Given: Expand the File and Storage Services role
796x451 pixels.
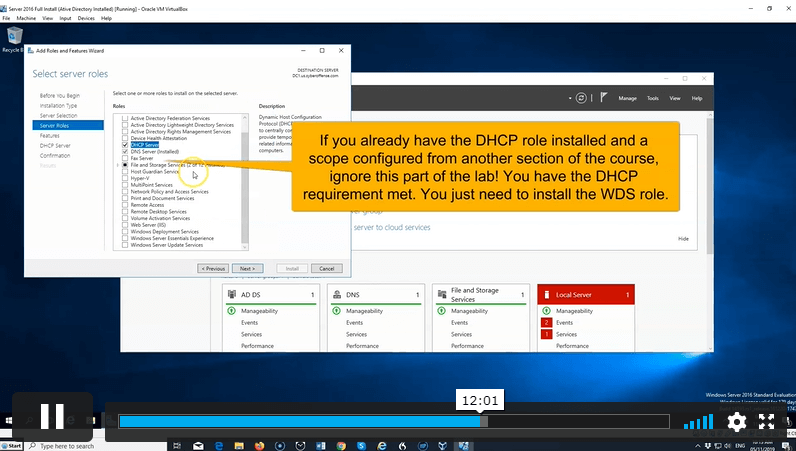Looking at the screenshot, I should pos(119,164).
